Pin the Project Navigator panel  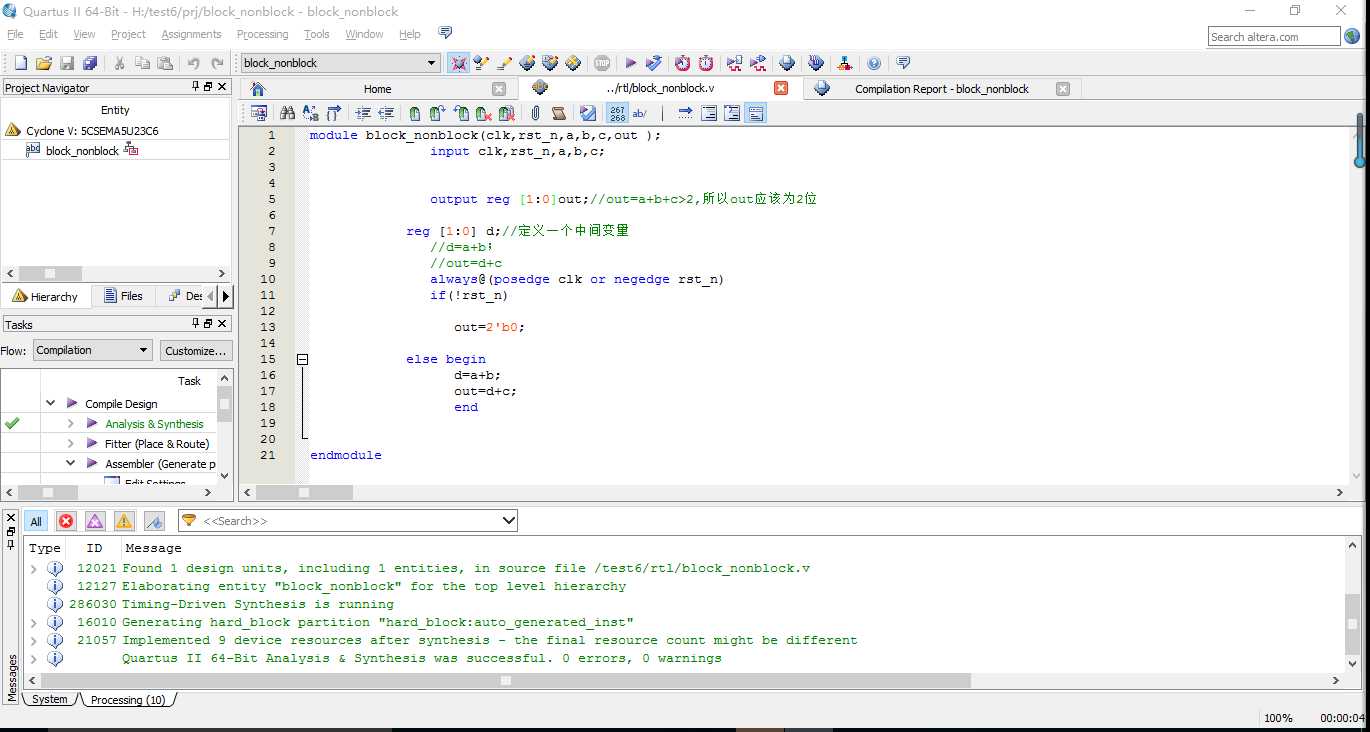click(196, 88)
